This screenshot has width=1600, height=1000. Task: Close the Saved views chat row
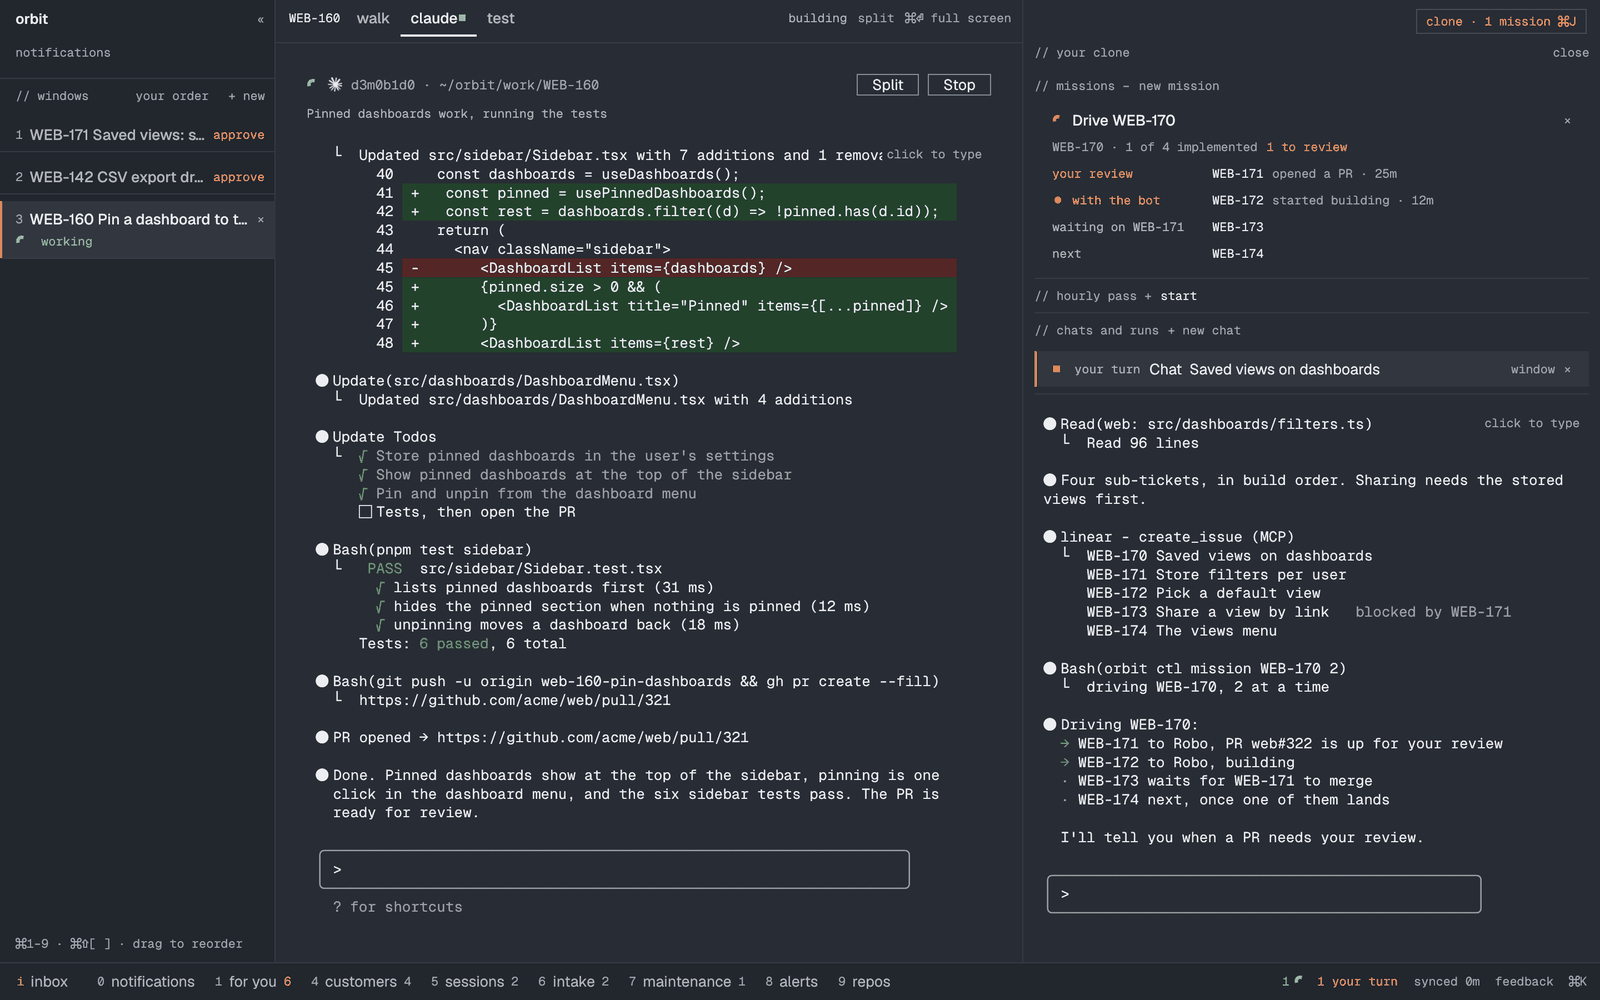[x=1567, y=370]
